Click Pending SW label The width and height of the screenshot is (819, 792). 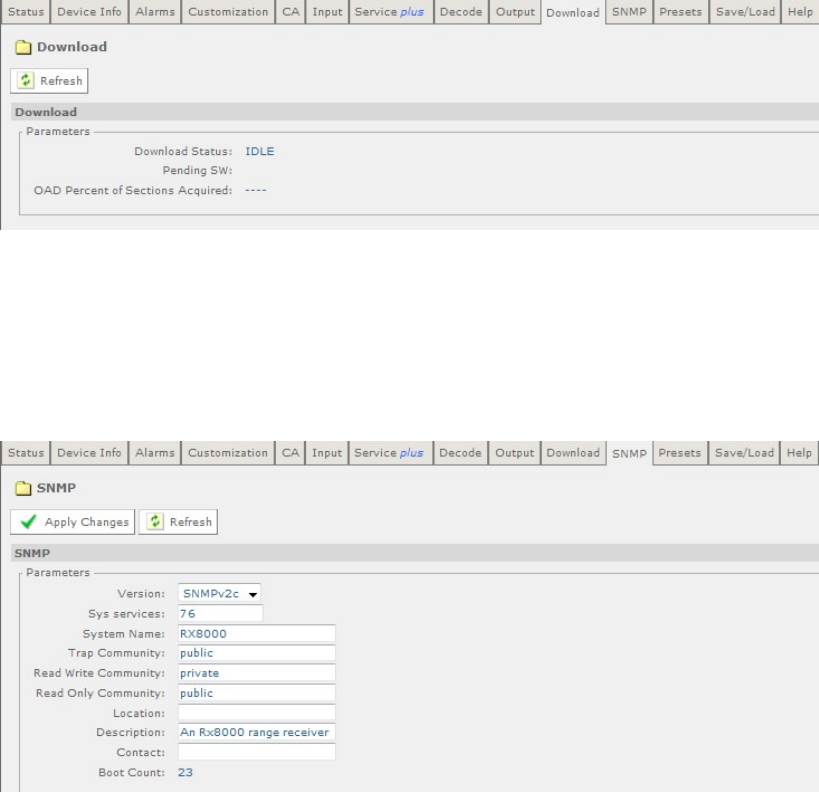[x=197, y=170]
